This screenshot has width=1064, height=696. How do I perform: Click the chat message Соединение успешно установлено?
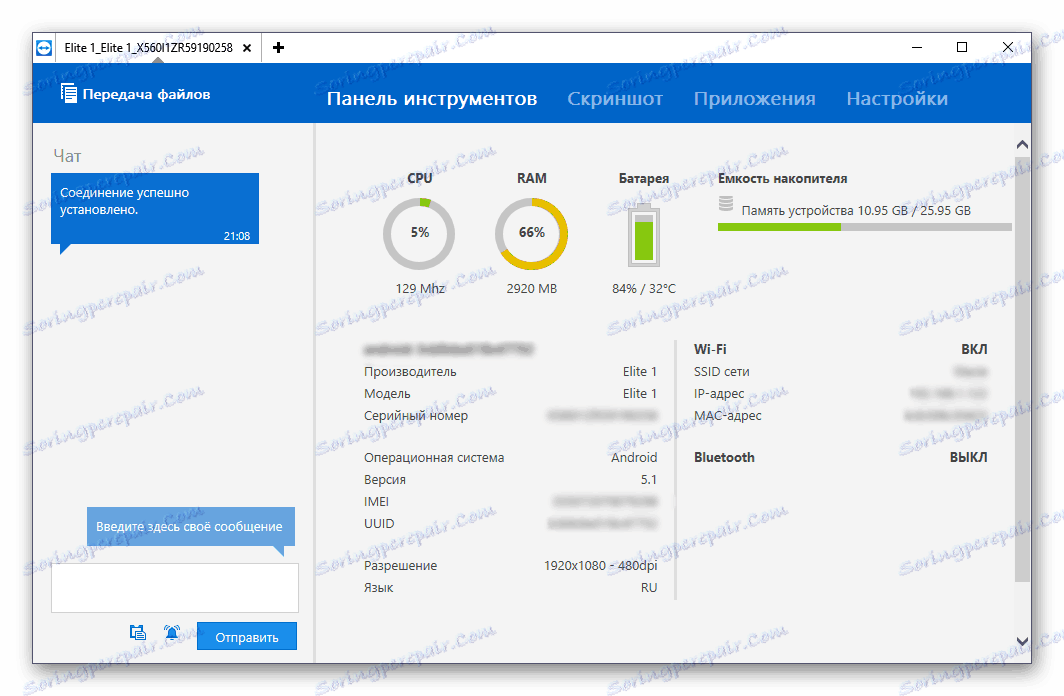click(155, 208)
